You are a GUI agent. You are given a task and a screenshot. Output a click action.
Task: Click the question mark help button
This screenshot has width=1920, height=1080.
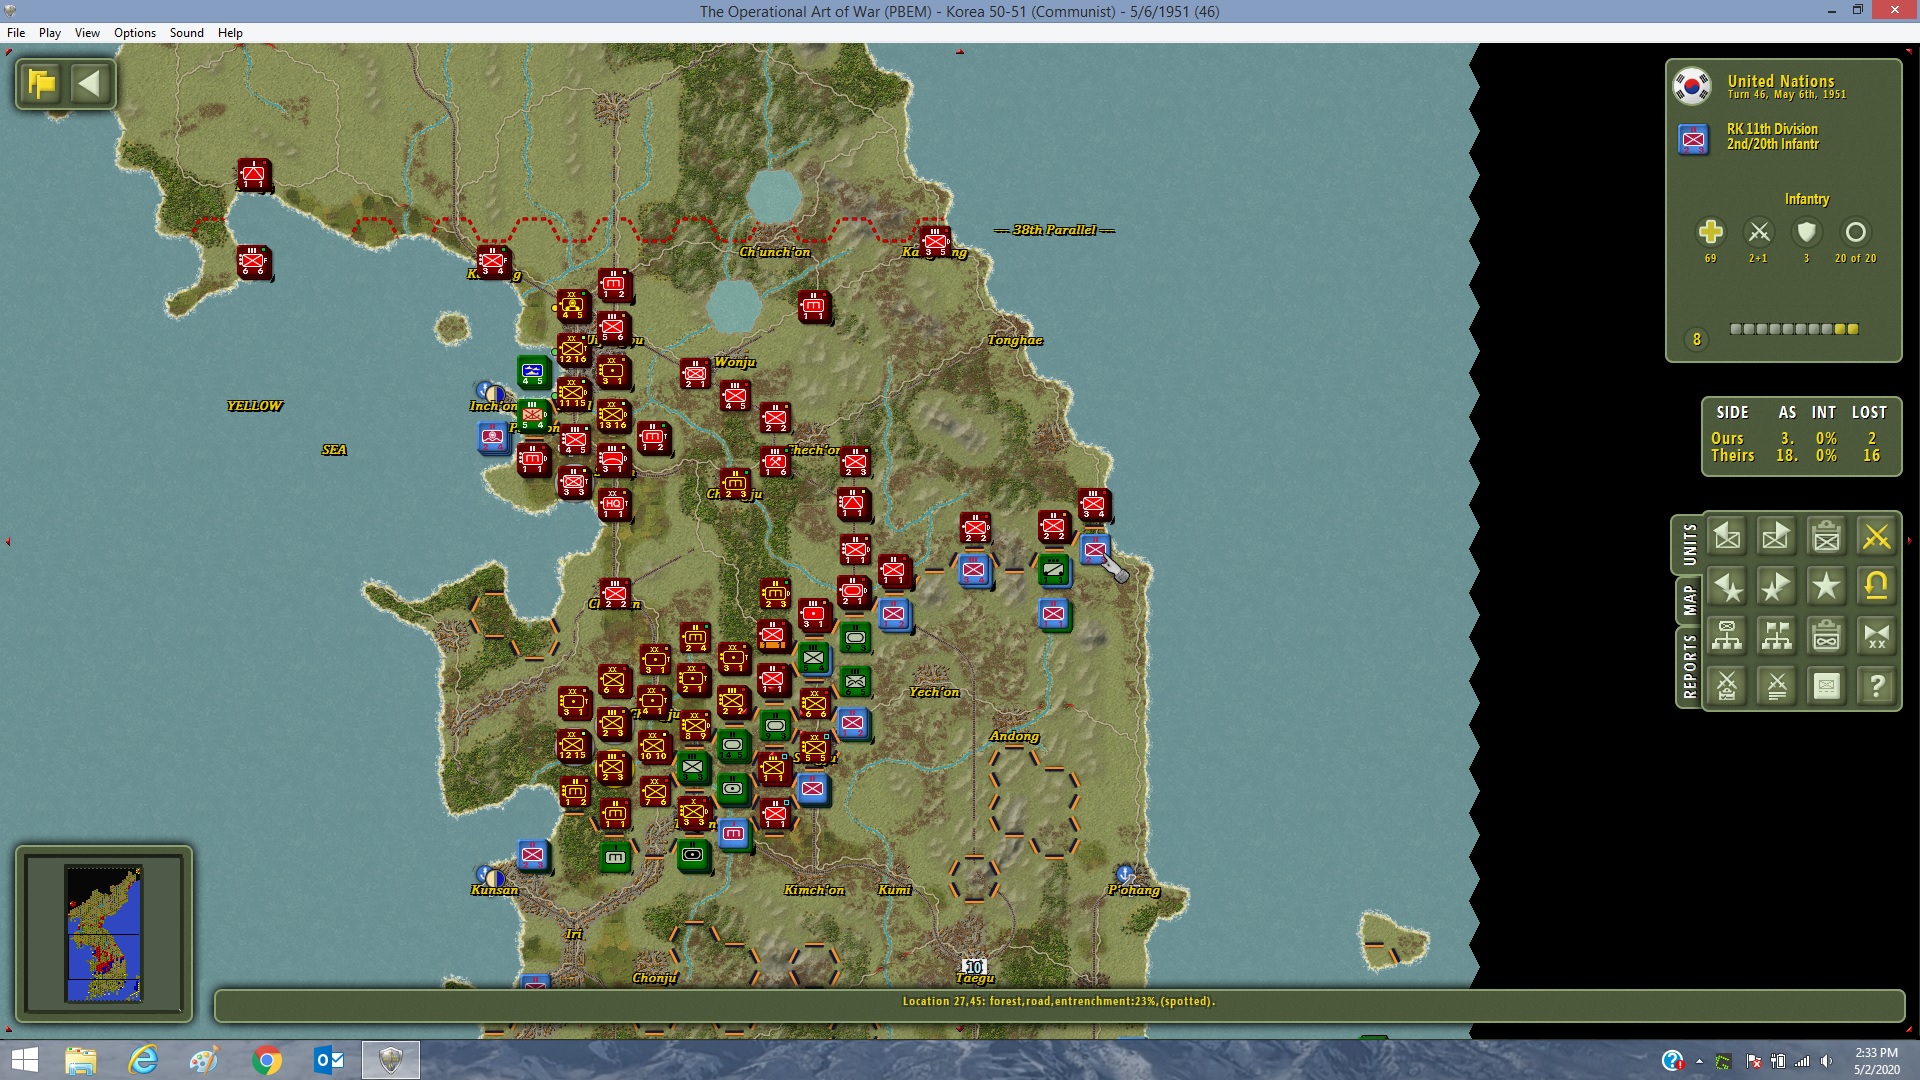point(1876,686)
